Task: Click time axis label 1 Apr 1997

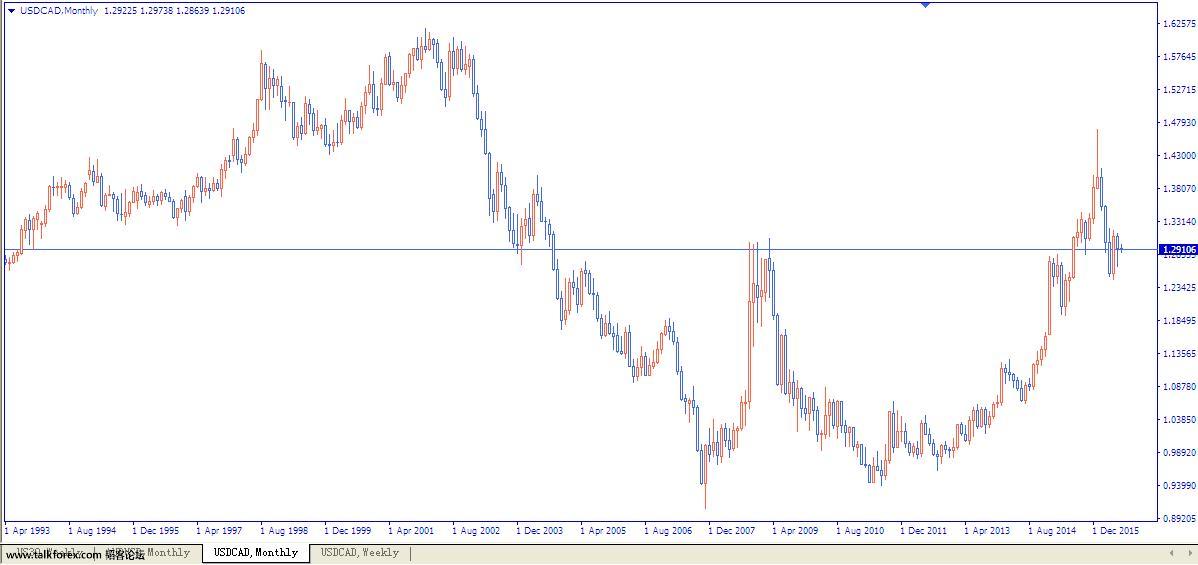Action: 219,530
